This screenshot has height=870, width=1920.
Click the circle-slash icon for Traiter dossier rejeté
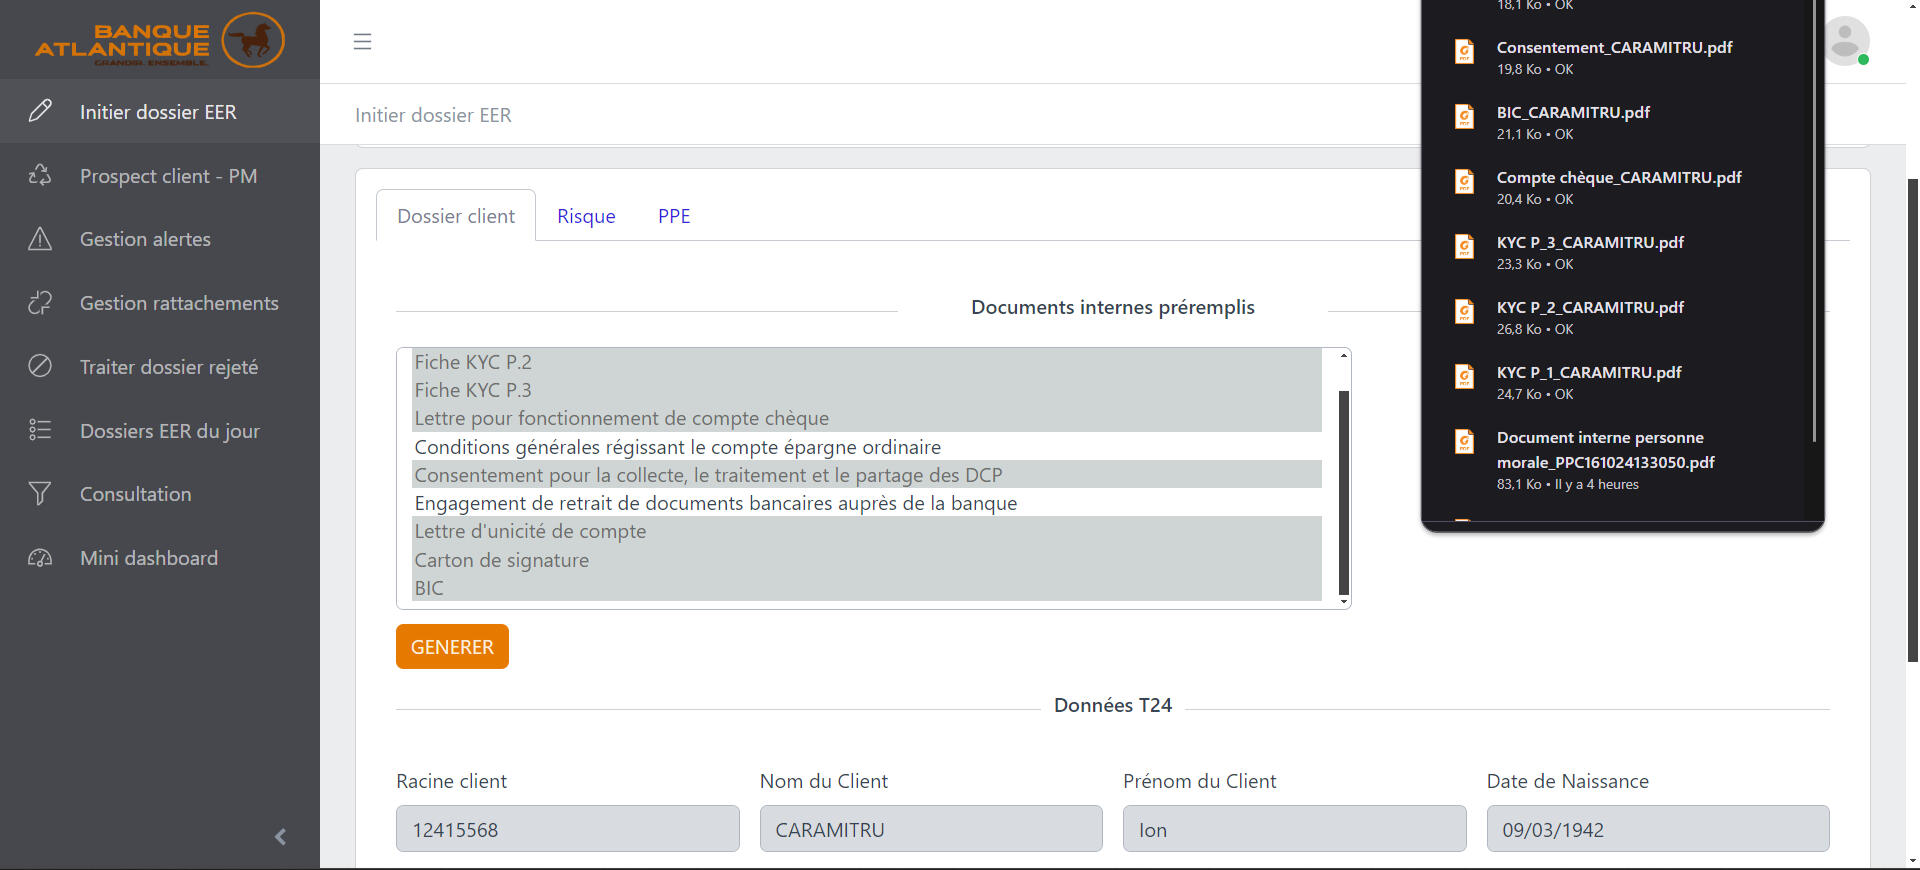40,366
